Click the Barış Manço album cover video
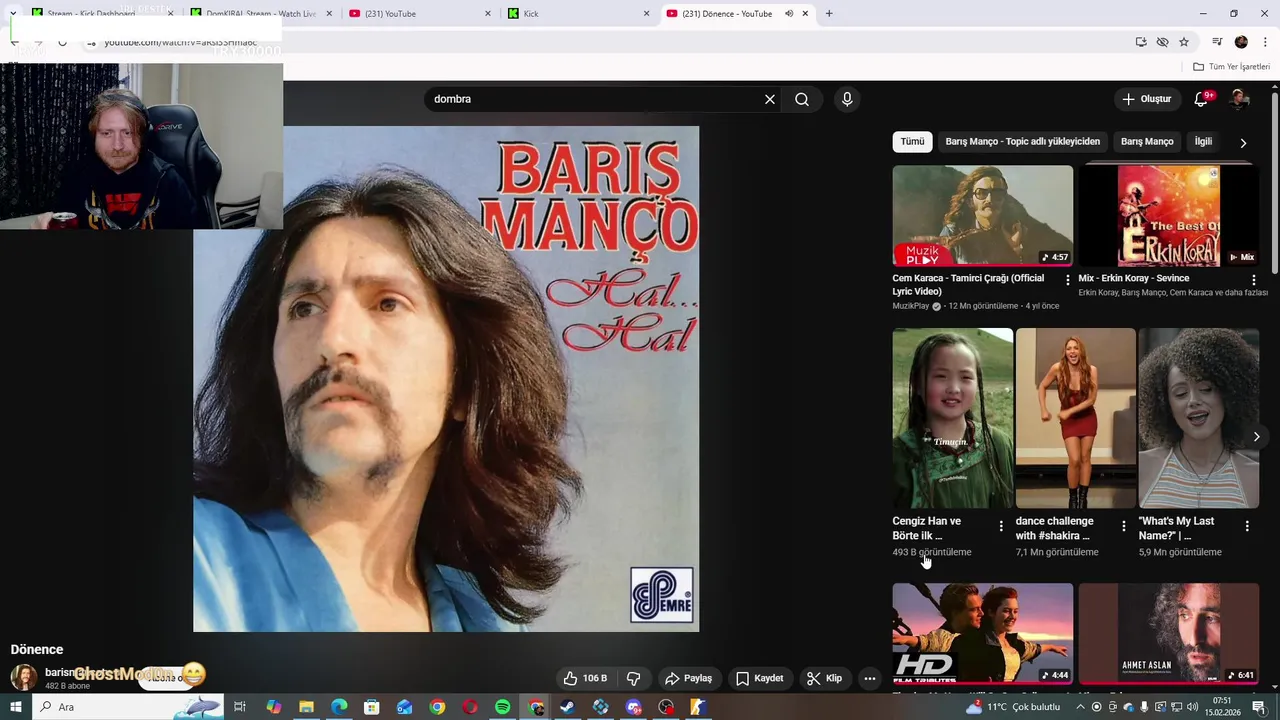Viewport: 1280px width, 720px height. (x=446, y=378)
